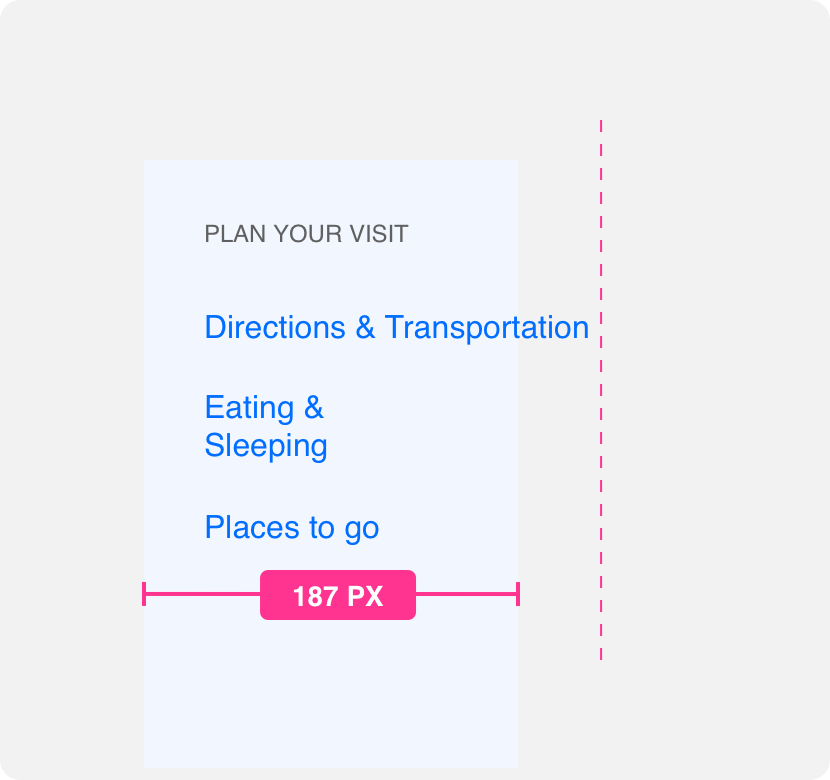Select the right end cap of measurement line
This screenshot has width=830, height=780.
tap(518, 594)
